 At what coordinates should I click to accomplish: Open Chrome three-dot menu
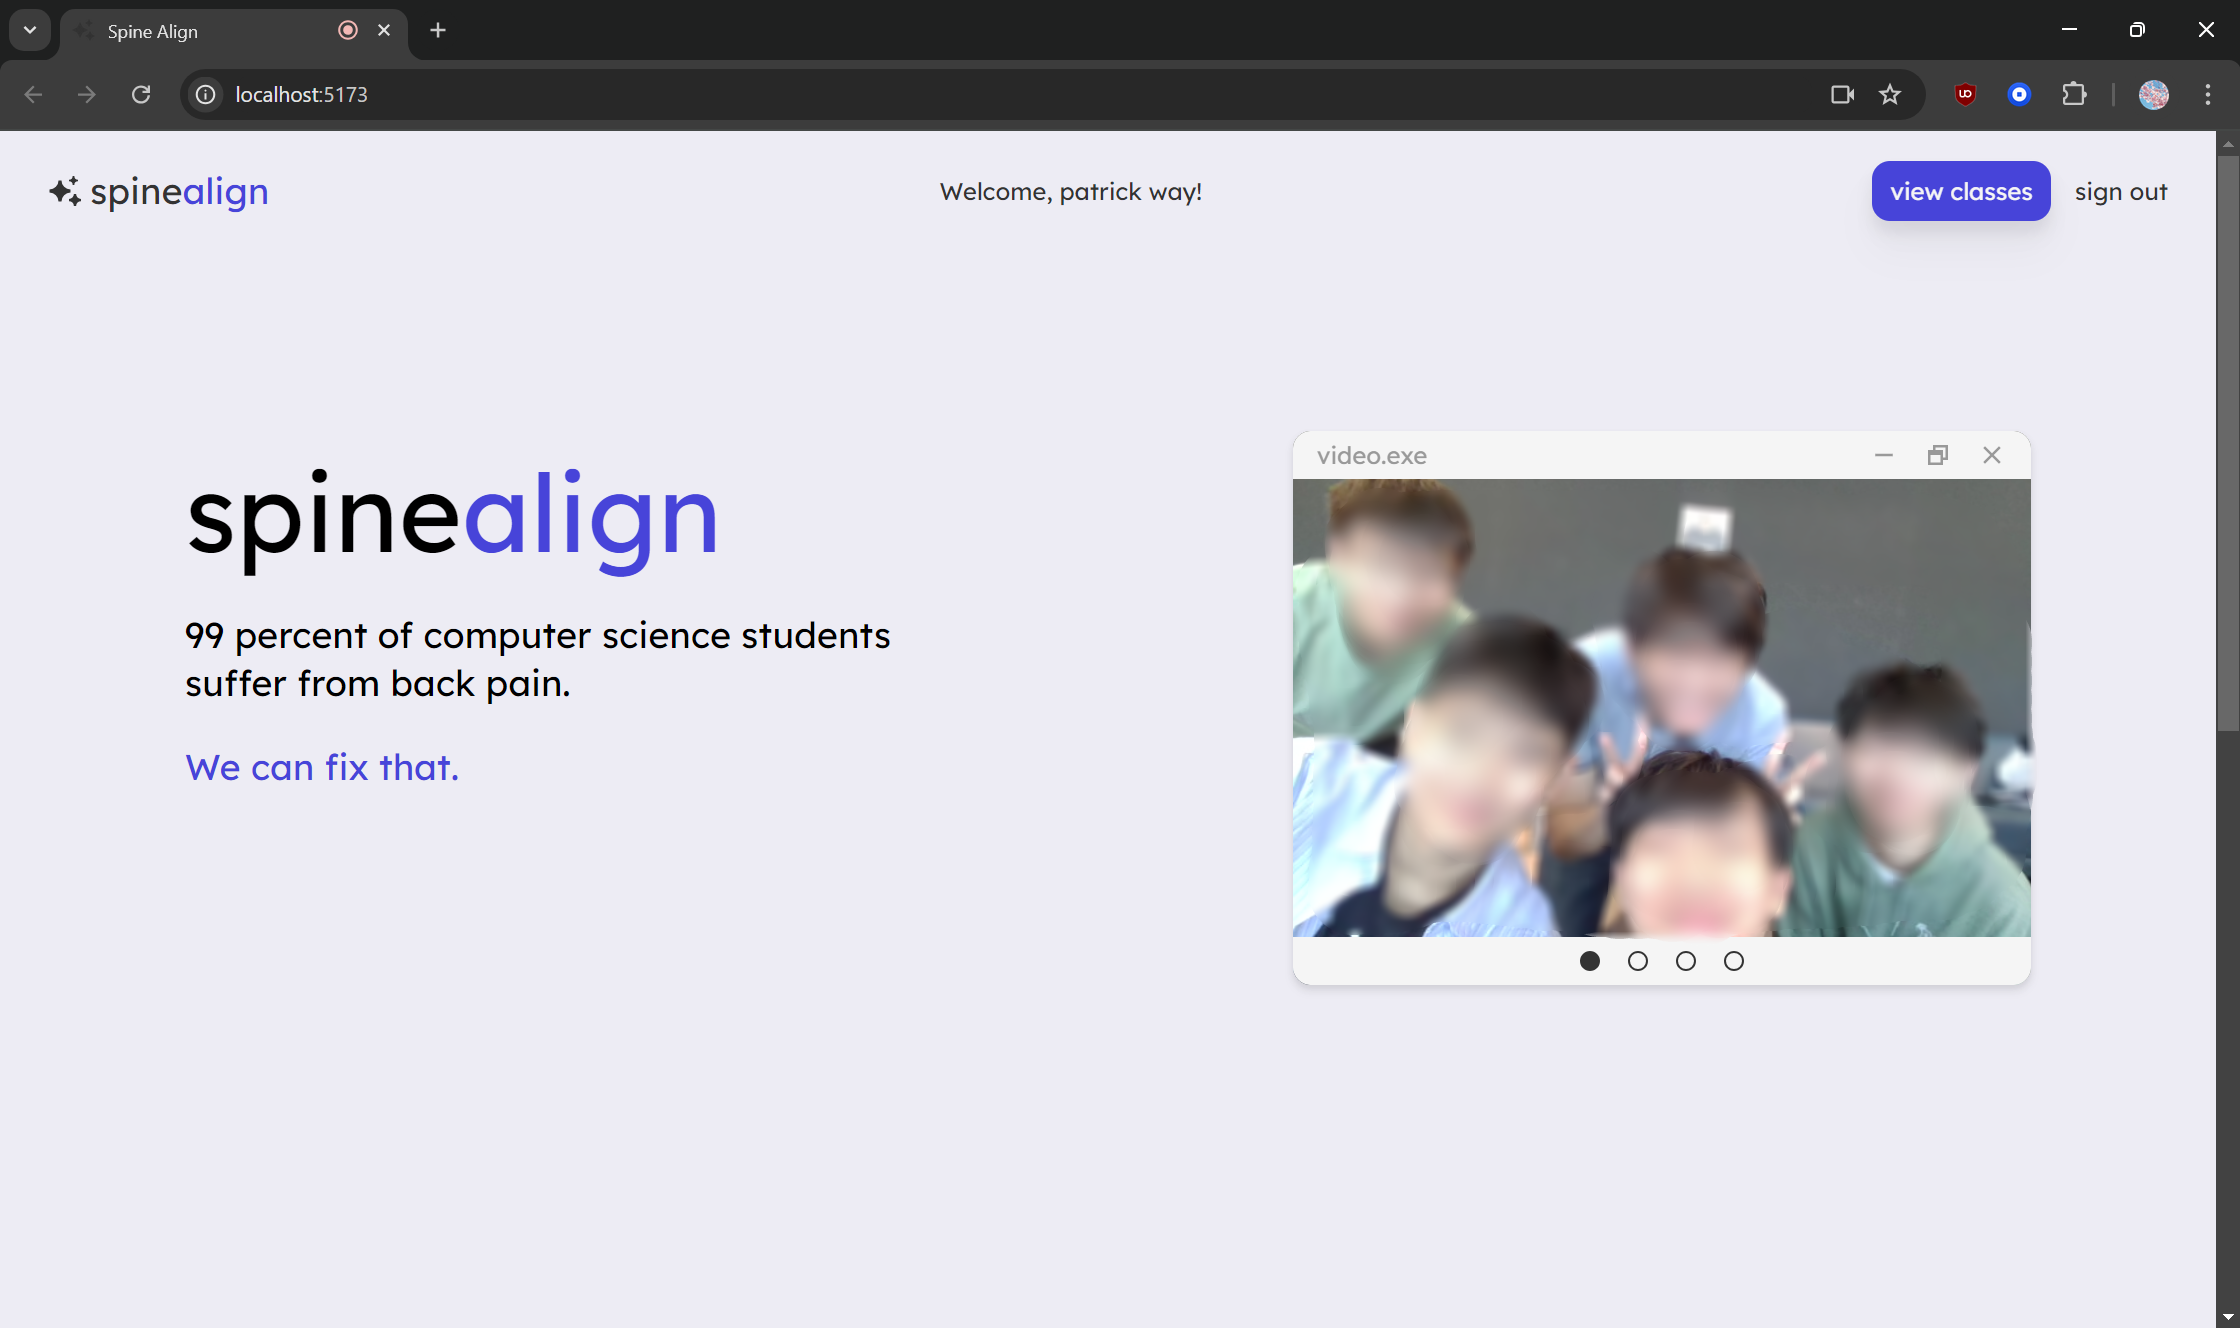2207,94
